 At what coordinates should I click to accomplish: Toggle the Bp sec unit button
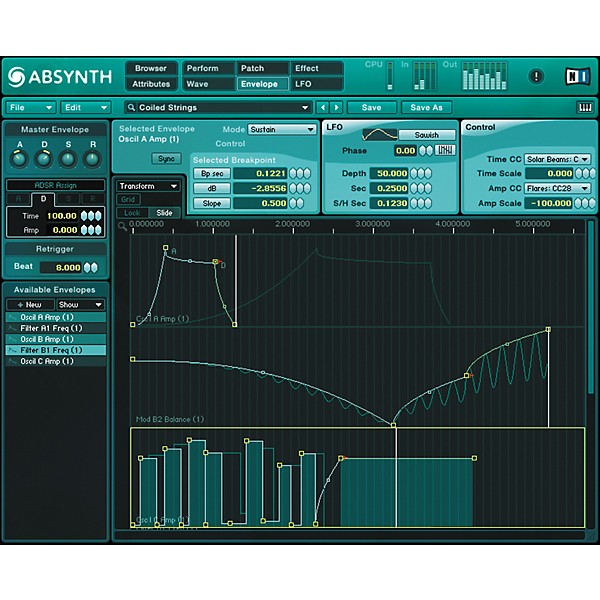coord(212,173)
